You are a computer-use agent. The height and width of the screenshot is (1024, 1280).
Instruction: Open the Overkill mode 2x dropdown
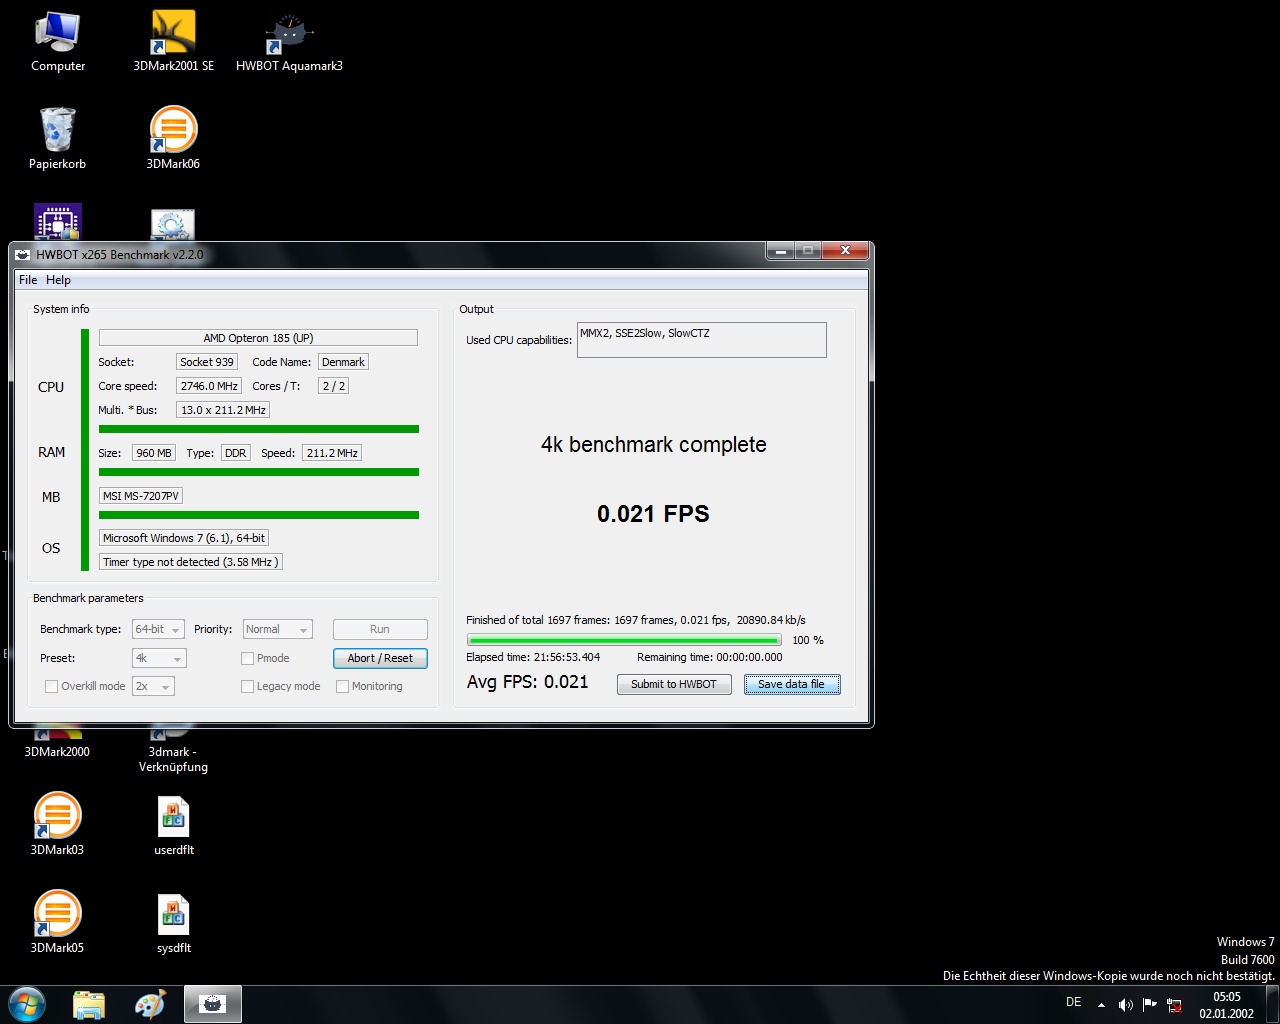pyautogui.click(x=153, y=686)
